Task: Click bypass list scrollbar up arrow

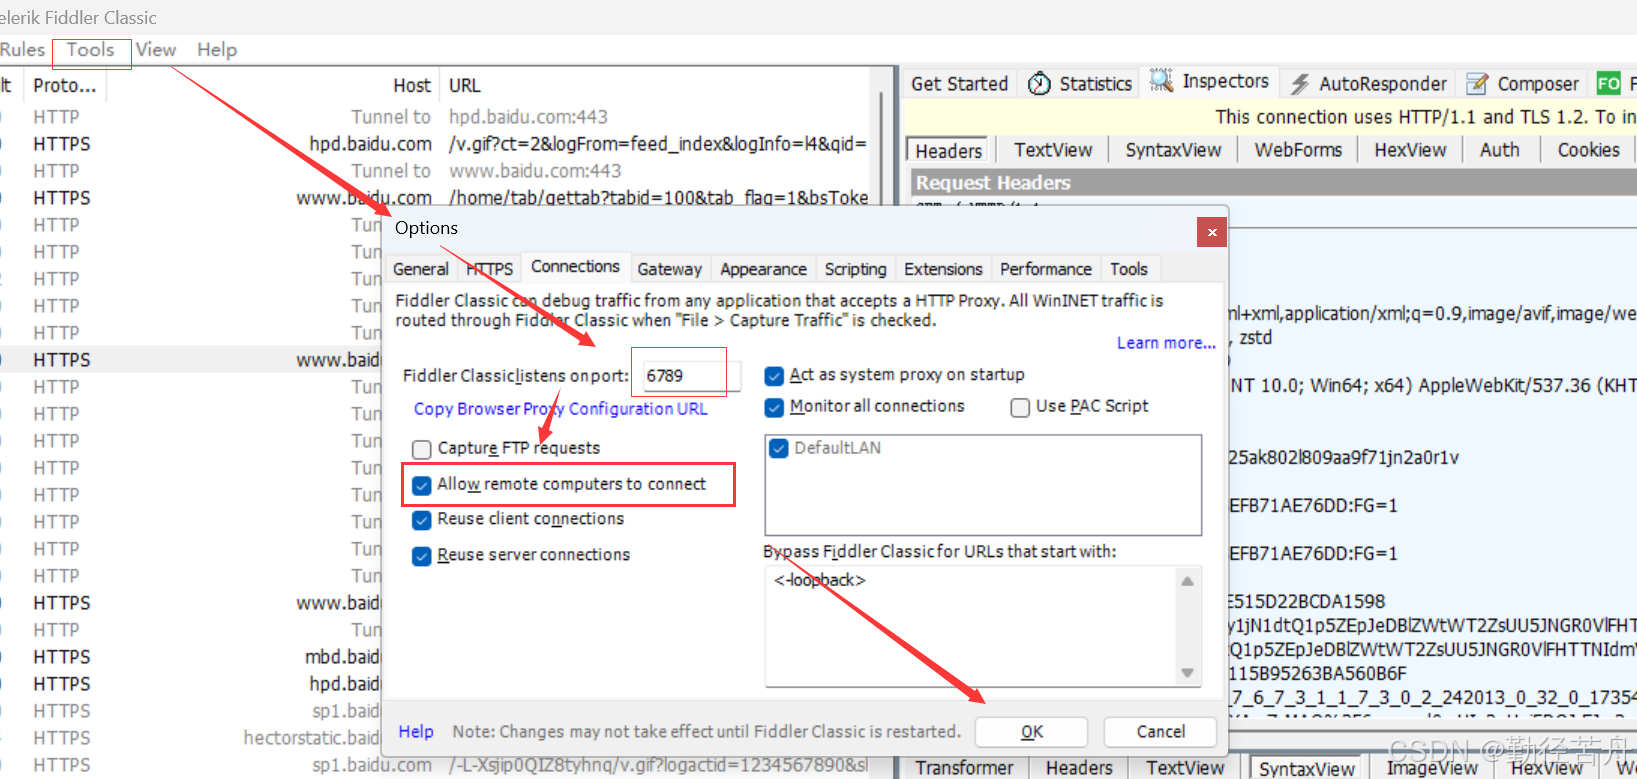Action: 1187,581
